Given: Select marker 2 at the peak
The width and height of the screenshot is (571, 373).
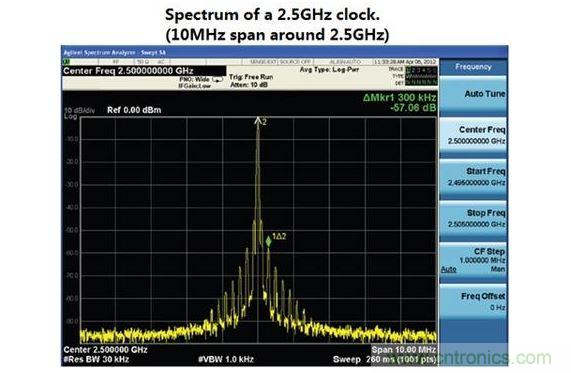Looking at the screenshot, I should [259, 121].
